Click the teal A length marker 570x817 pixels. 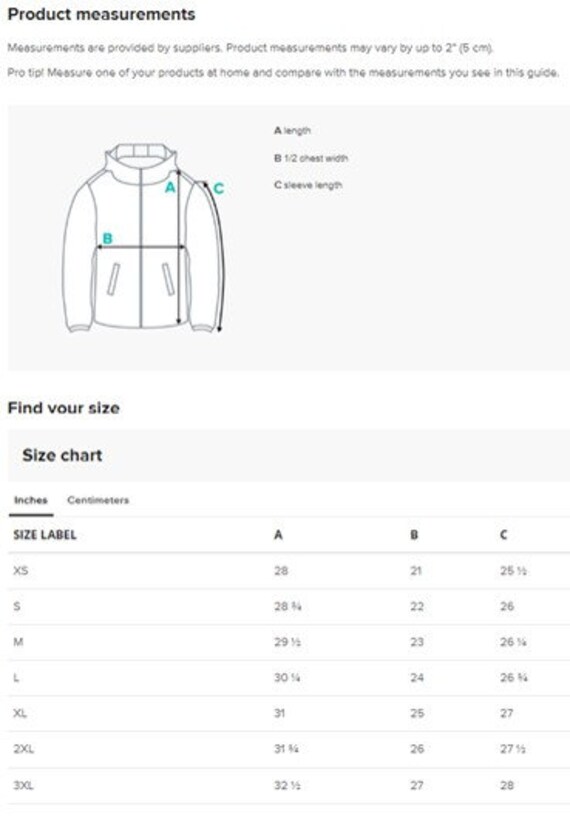(170, 188)
